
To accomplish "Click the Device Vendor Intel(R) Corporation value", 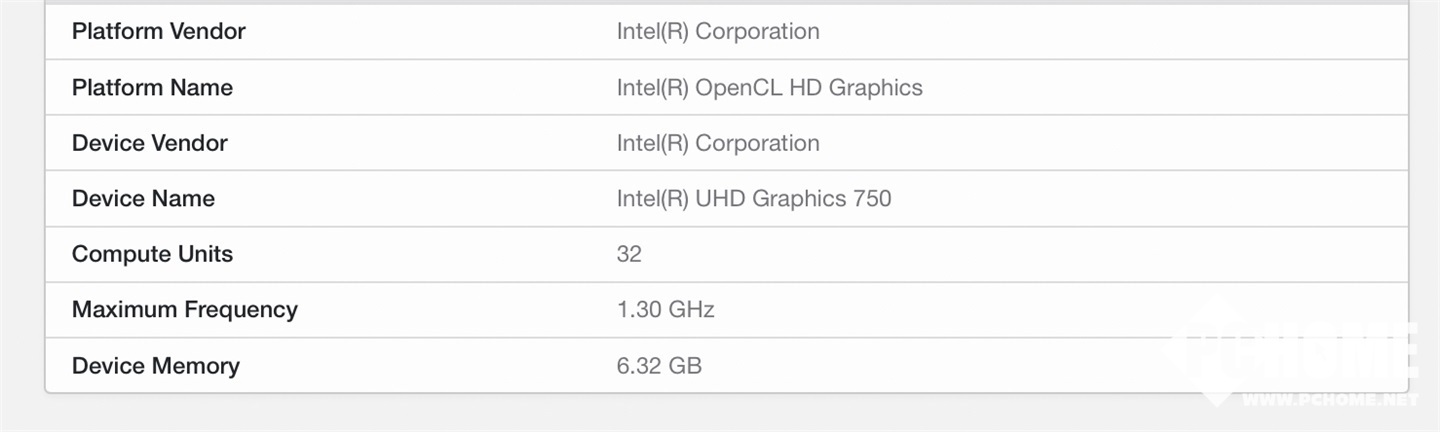I will point(718,143).
